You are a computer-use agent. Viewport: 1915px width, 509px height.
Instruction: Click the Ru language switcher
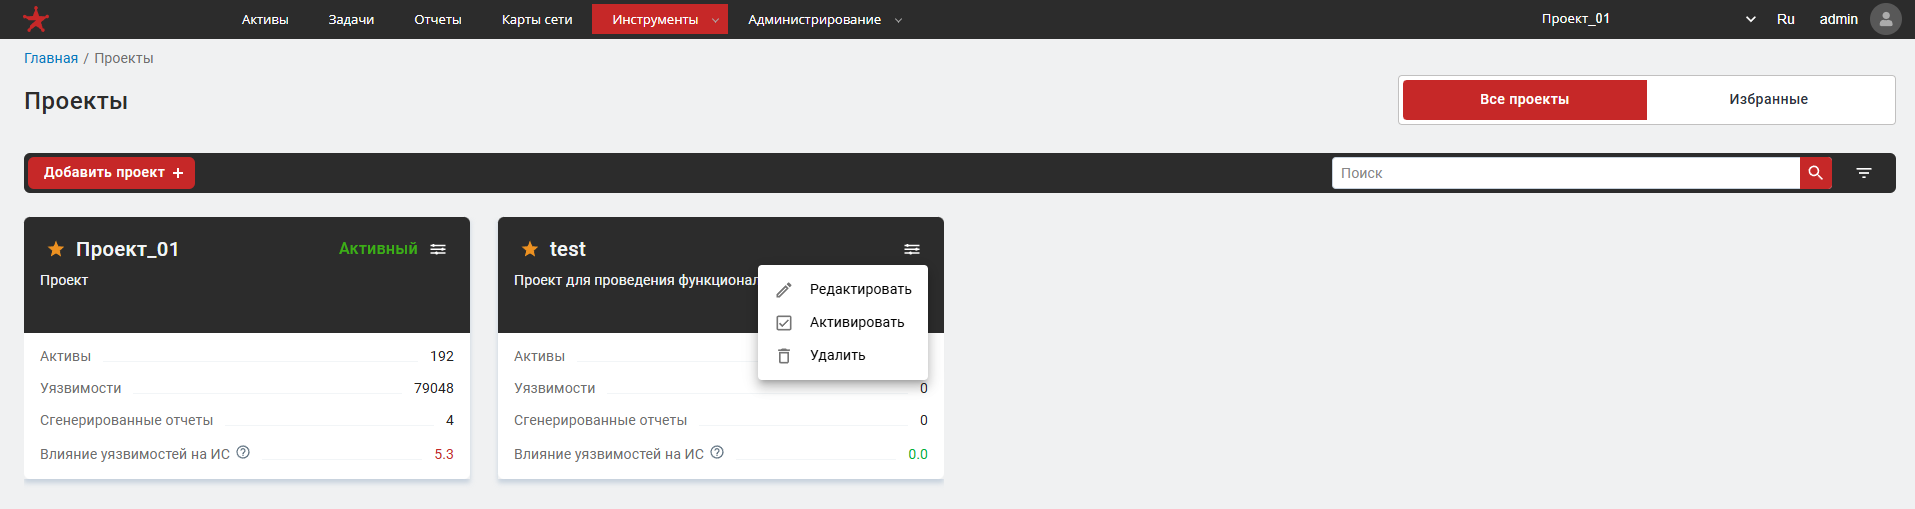tap(1786, 19)
